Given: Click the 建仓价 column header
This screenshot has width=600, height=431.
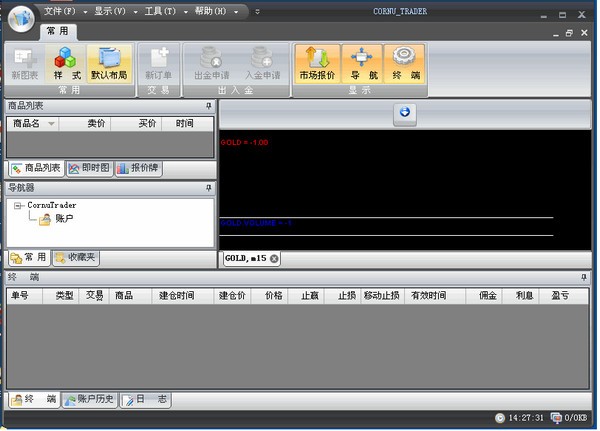Looking at the screenshot, I should [x=232, y=295].
